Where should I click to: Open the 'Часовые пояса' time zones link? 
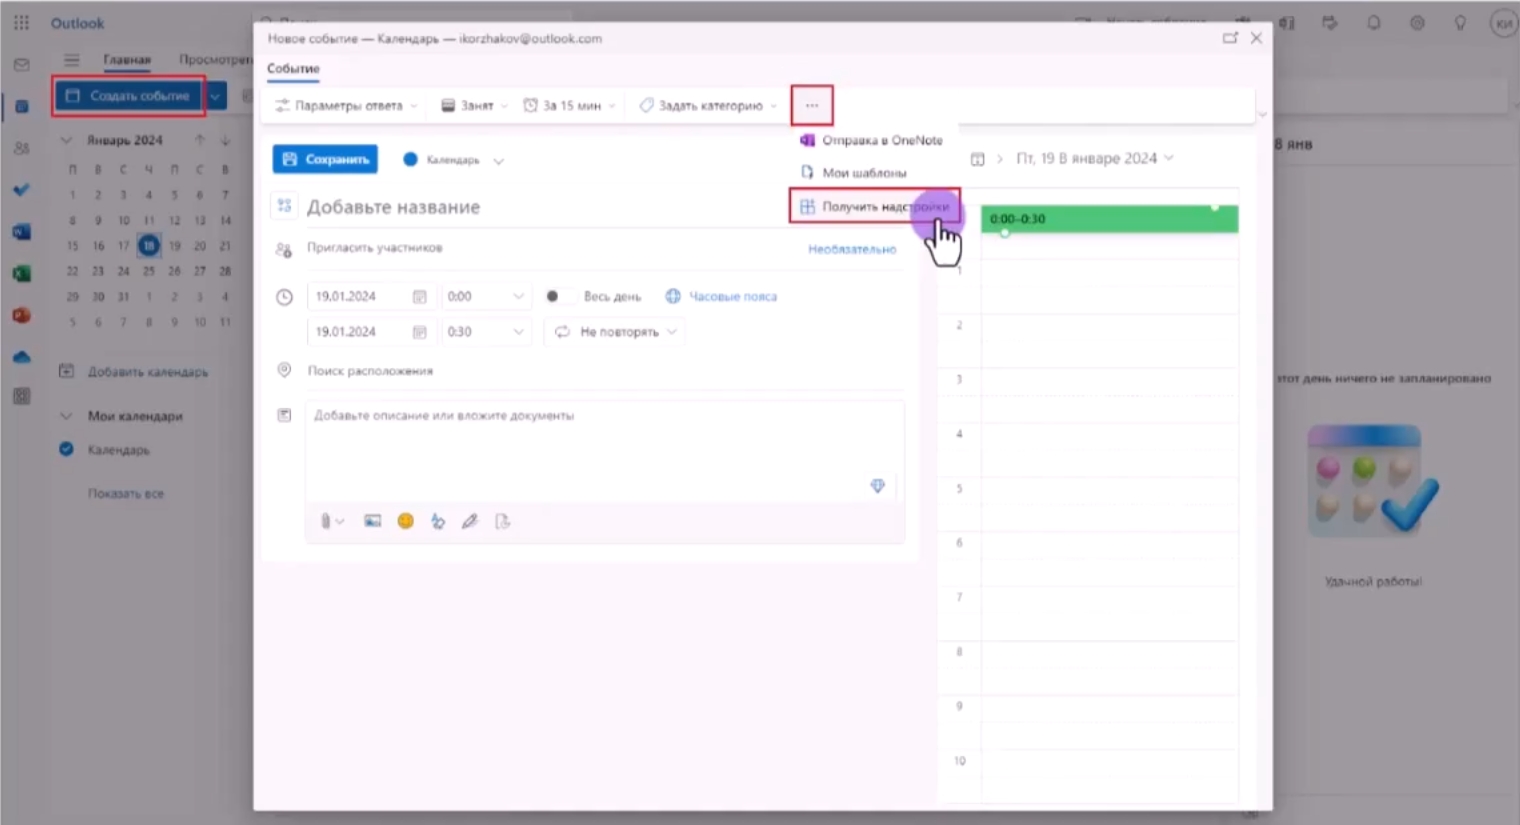point(732,296)
